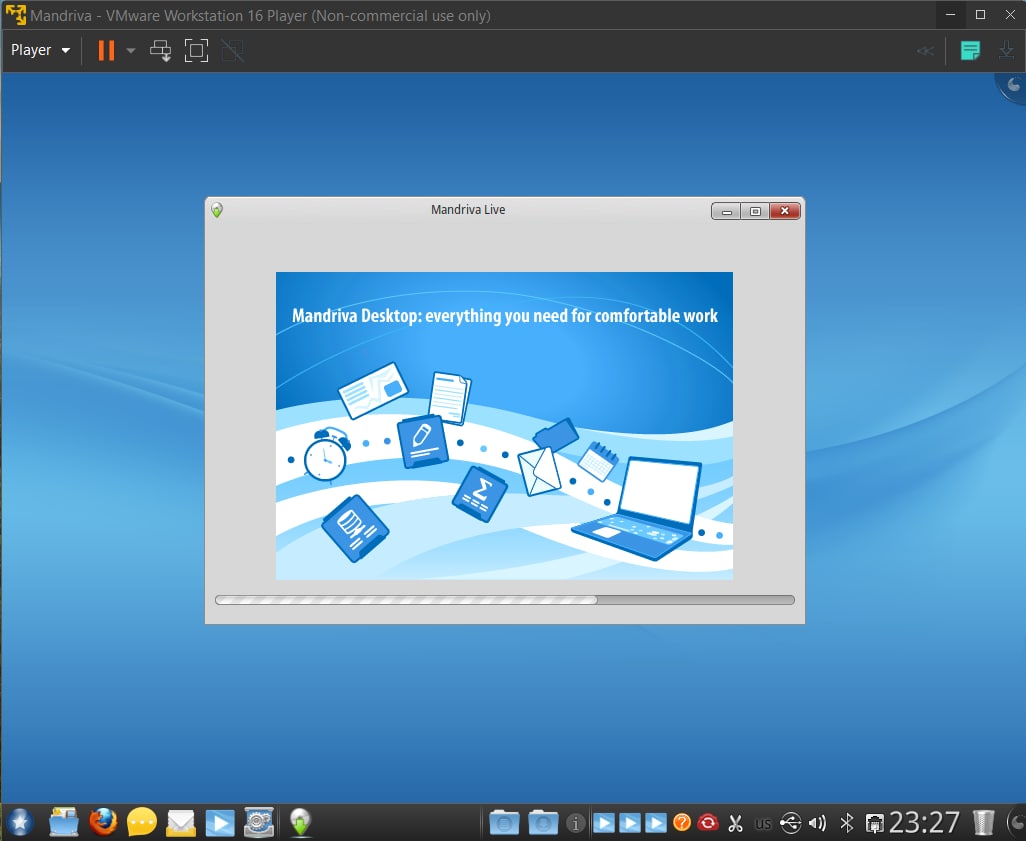This screenshot has height=841, width=1026.
Task: Open the wired network connection icon
Action: (874, 823)
